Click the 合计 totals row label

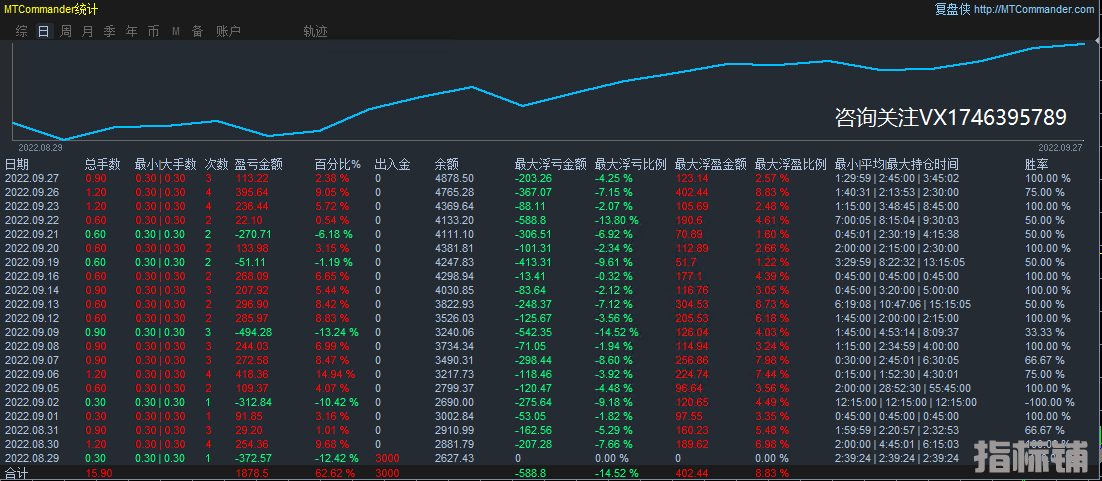(15, 473)
